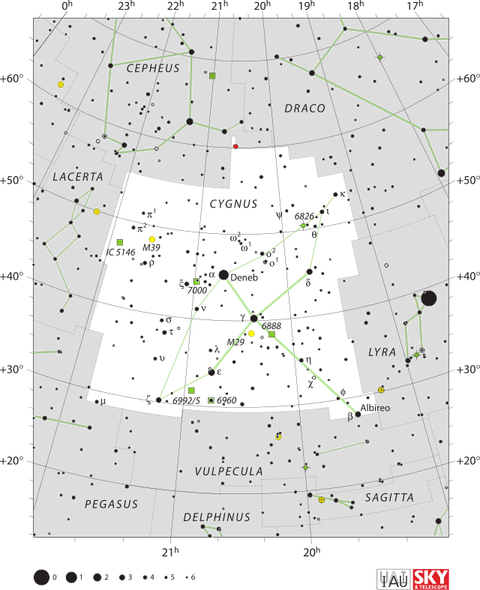480x590 pixels.
Task: Click the Sky & Telescope logo
Action: point(431,579)
